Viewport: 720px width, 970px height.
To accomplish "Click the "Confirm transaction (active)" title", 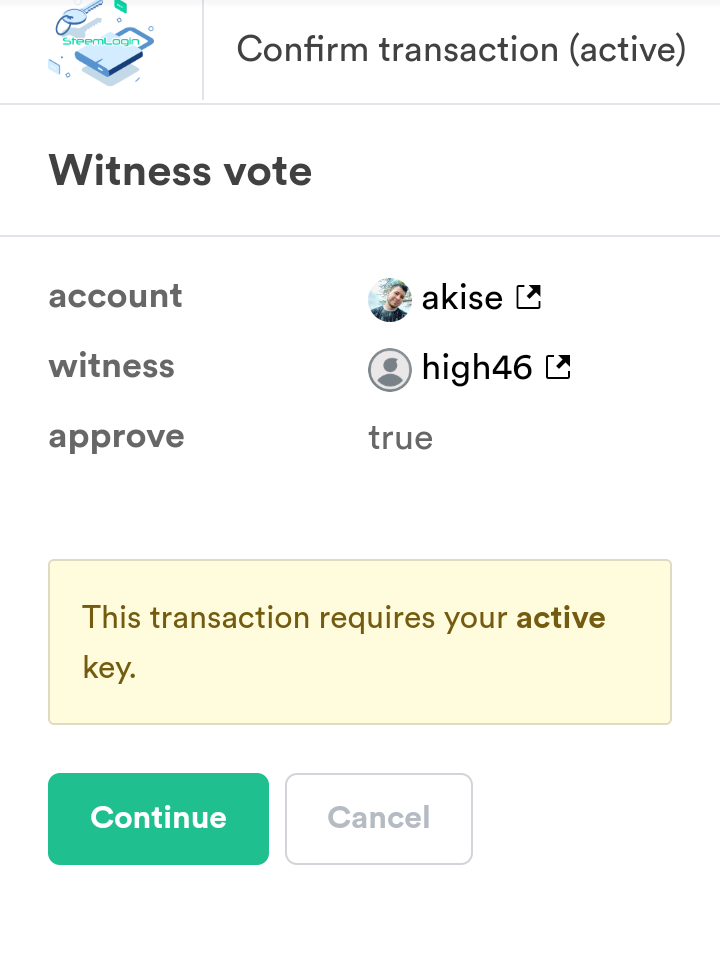I will coord(461,49).
